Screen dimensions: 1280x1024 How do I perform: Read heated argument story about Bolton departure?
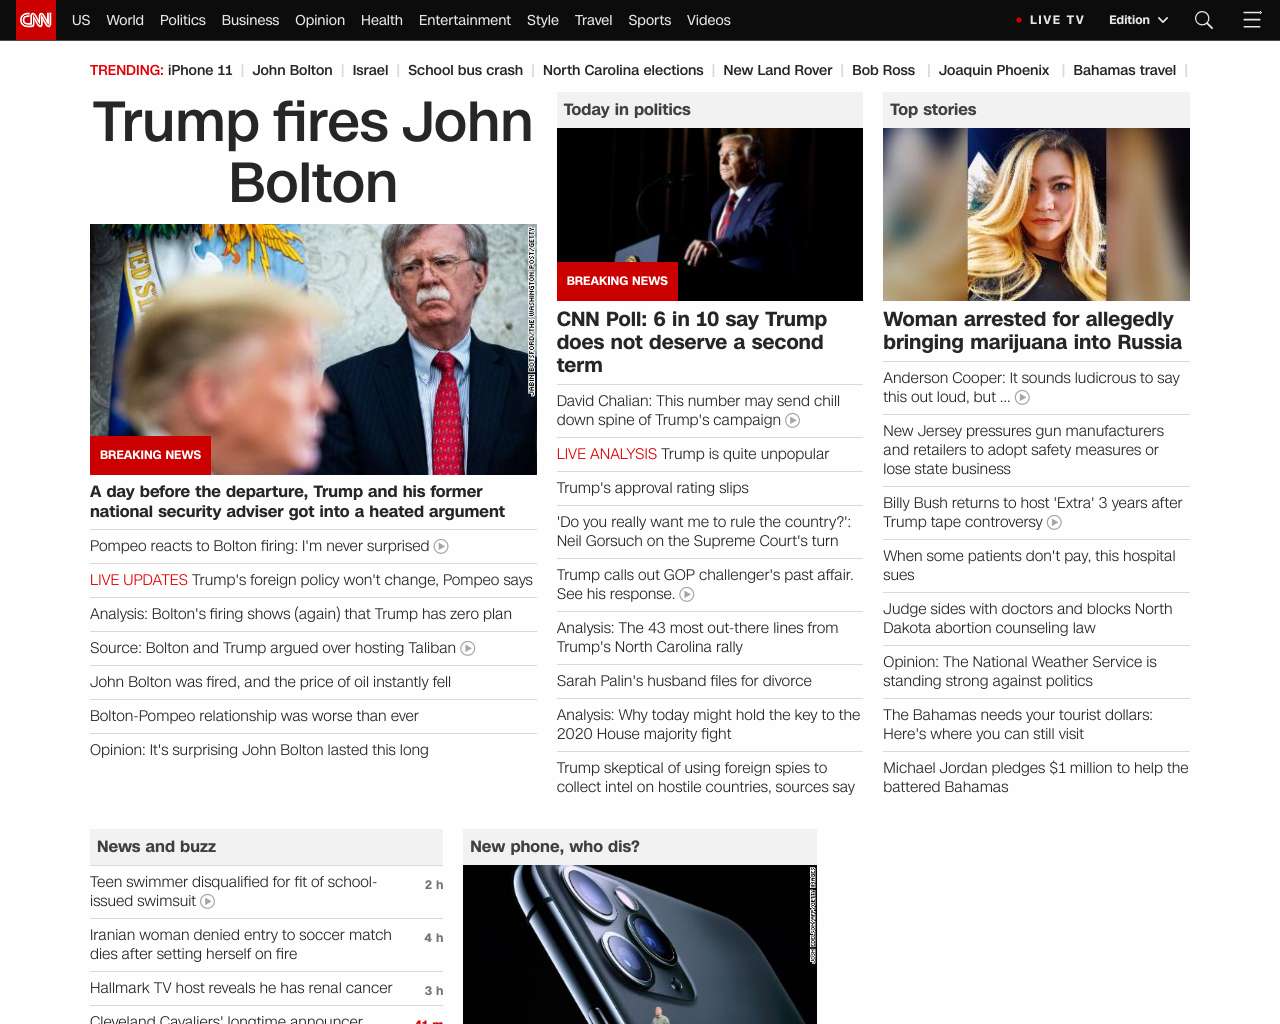coord(297,501)
